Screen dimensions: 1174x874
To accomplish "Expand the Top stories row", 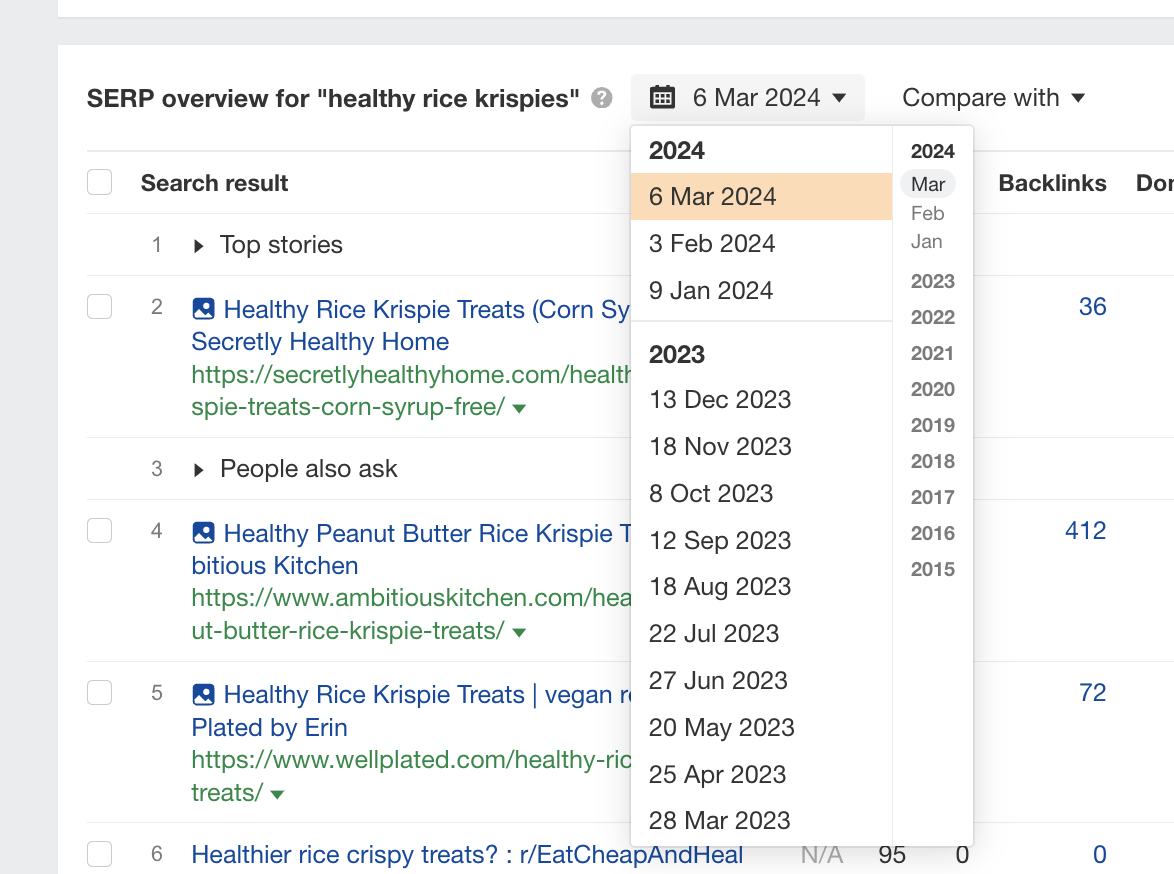I will tap(197, 244).
